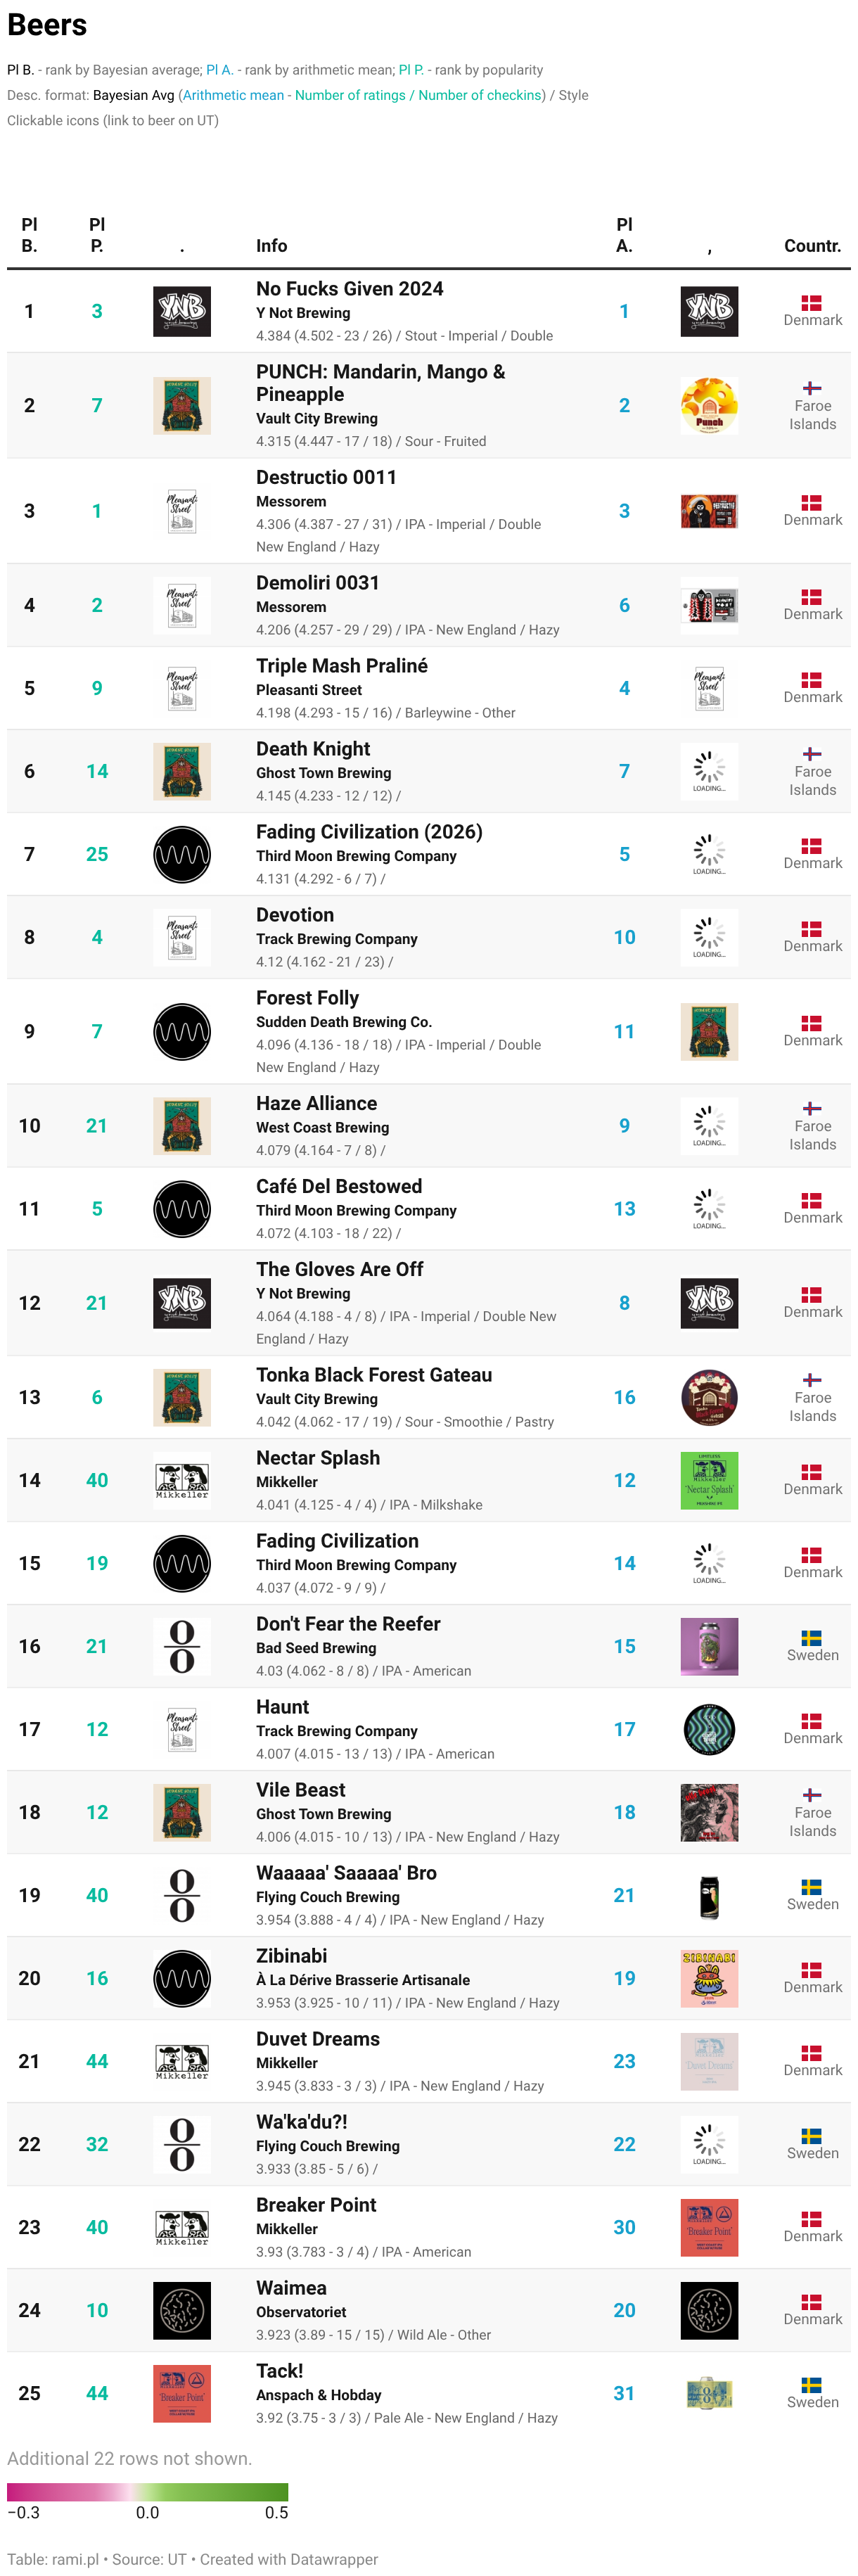Click the Countr. column header
858x2576 pixels.
(x=812, y=245)
